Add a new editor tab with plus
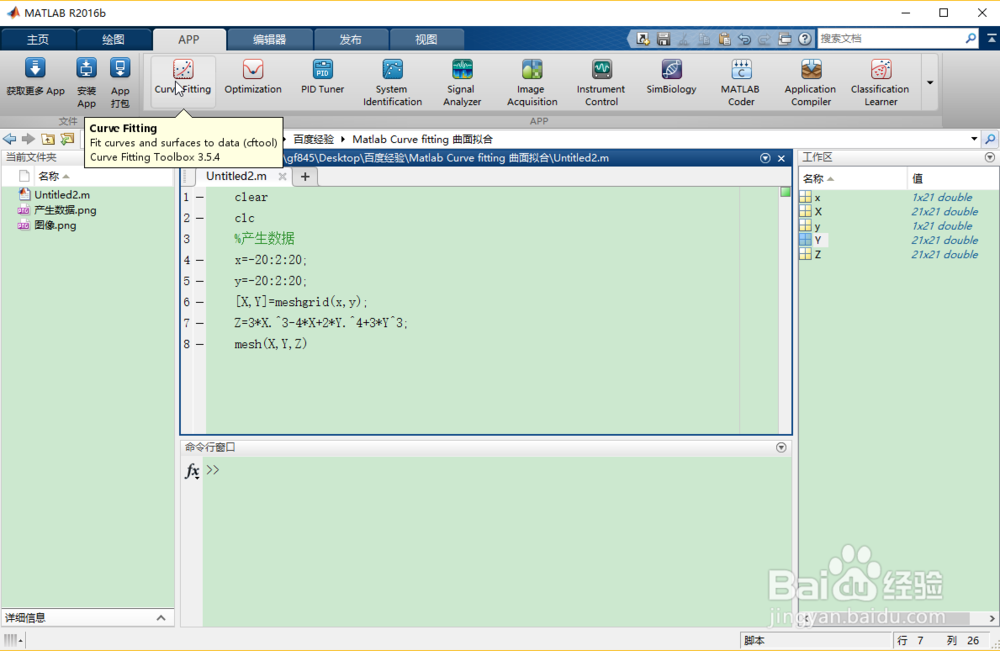Viewport: 1000px width, 651px height. click(x=305, y=177)
